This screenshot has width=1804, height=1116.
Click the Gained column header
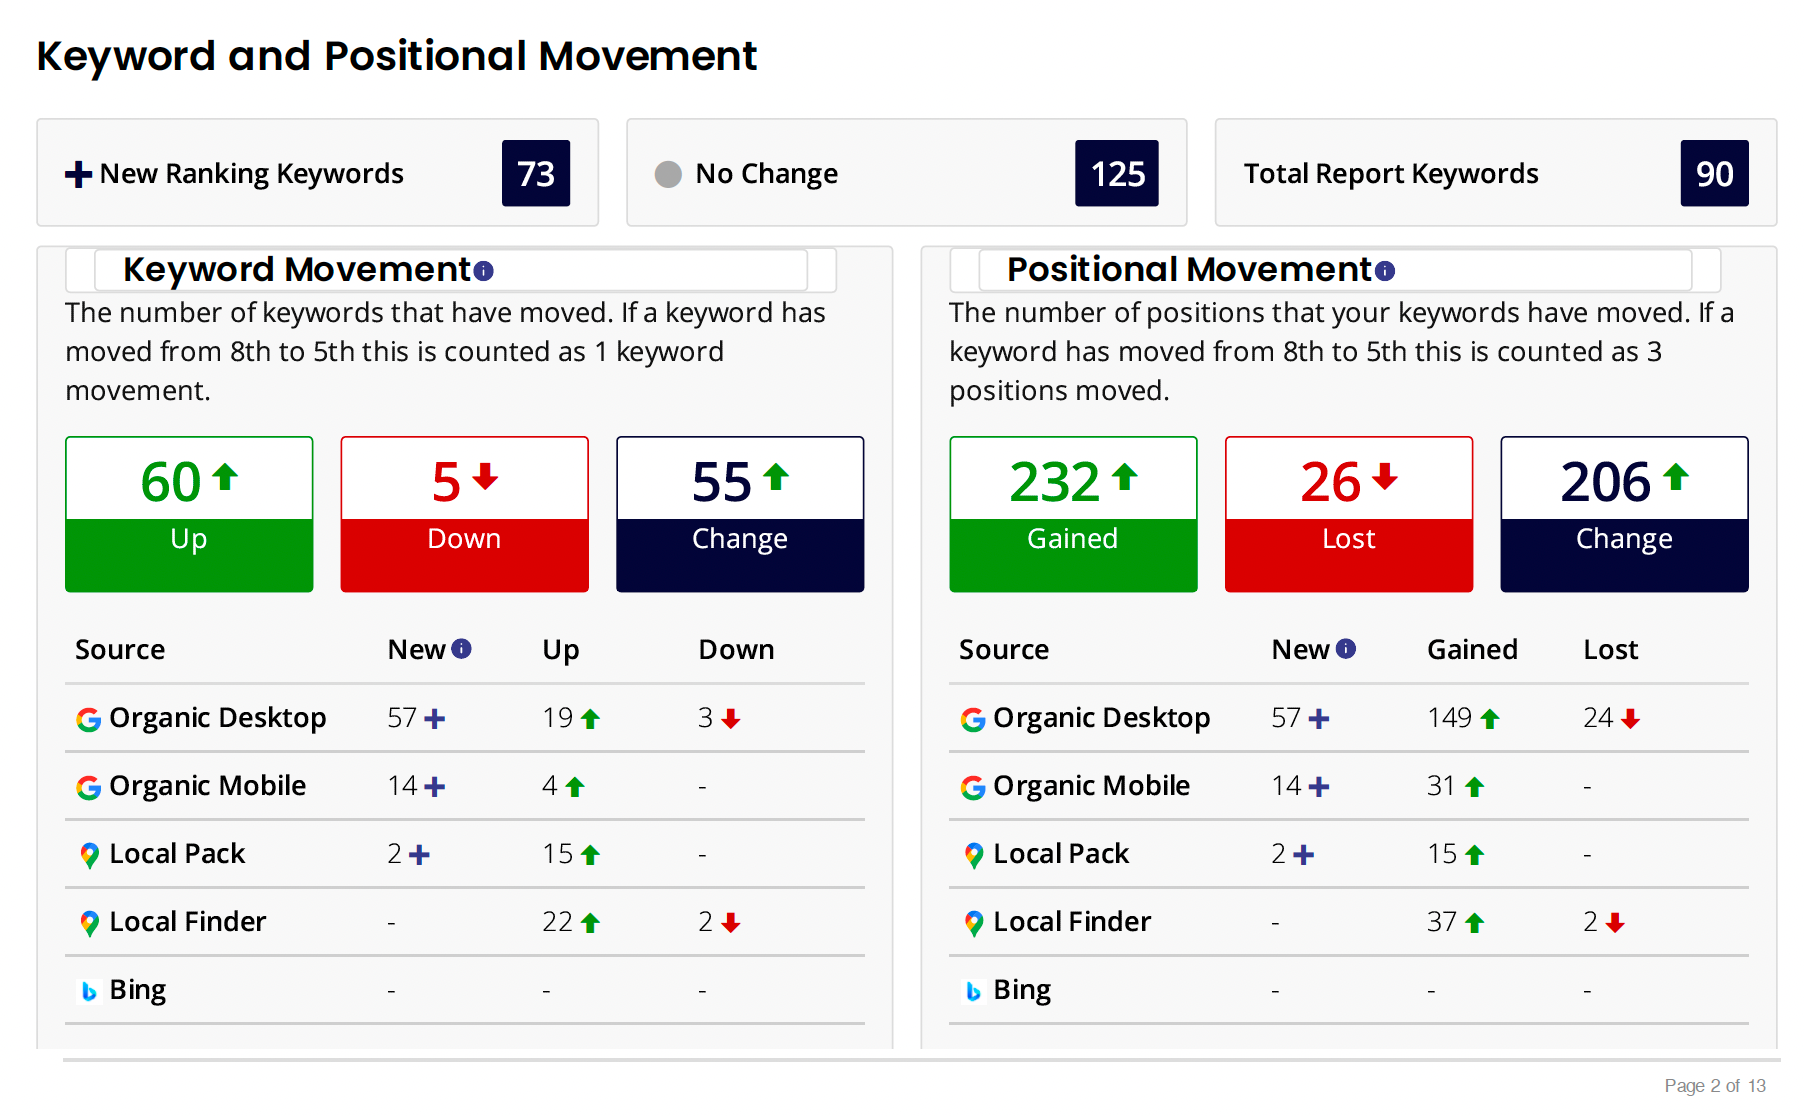1472,650
